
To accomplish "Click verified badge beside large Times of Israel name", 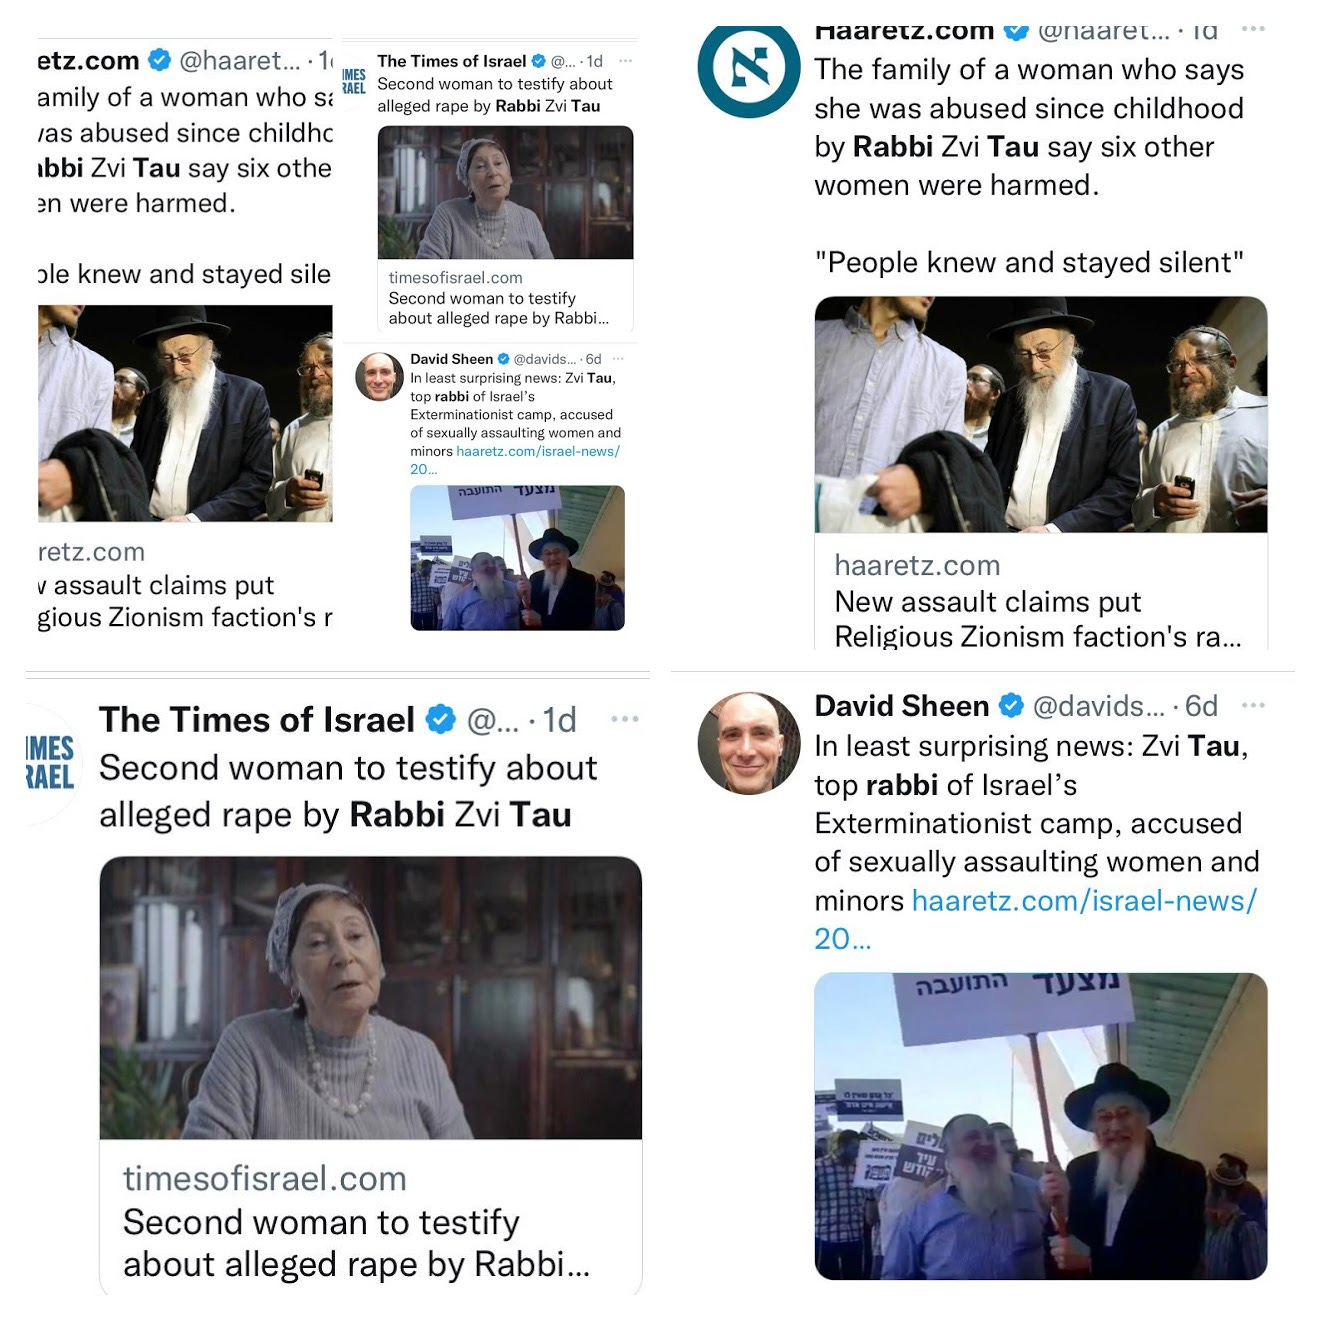I will coord(441,719).
